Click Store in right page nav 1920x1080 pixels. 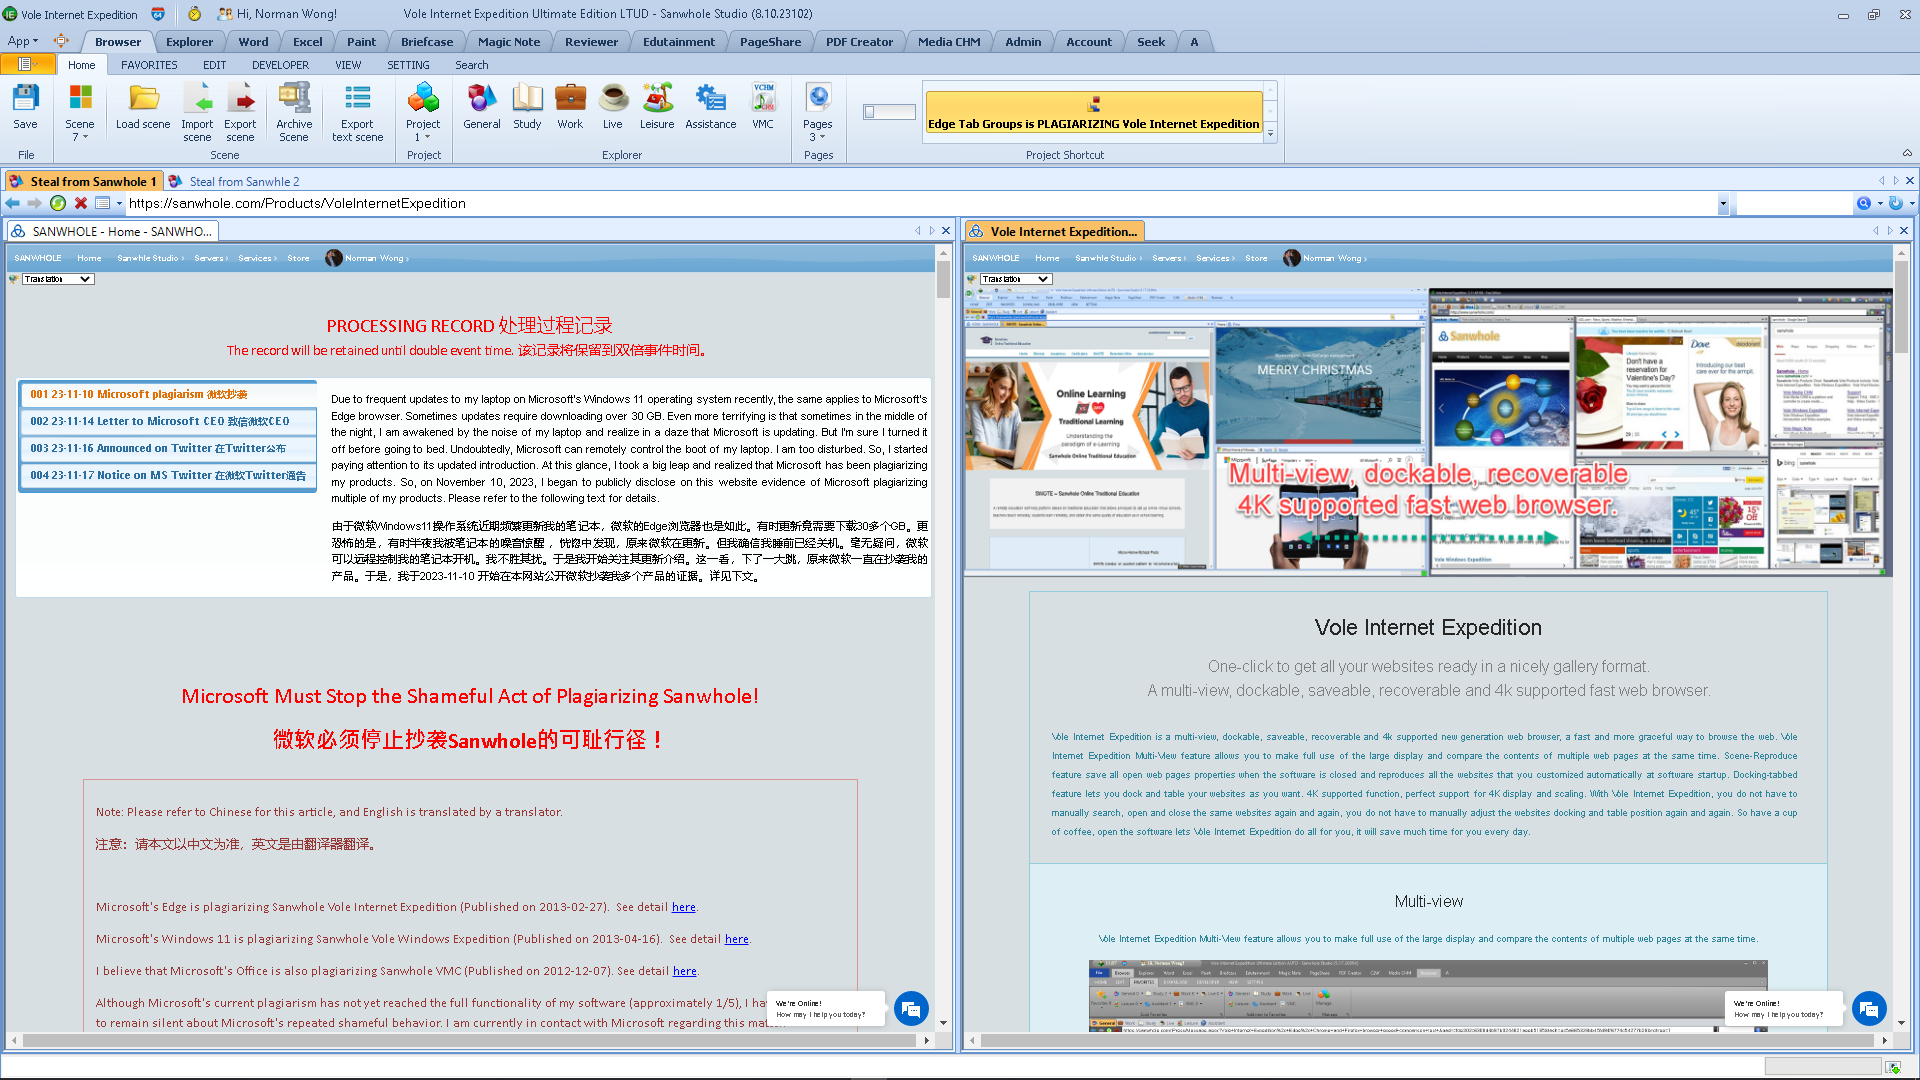click(x=1256, y=258)
